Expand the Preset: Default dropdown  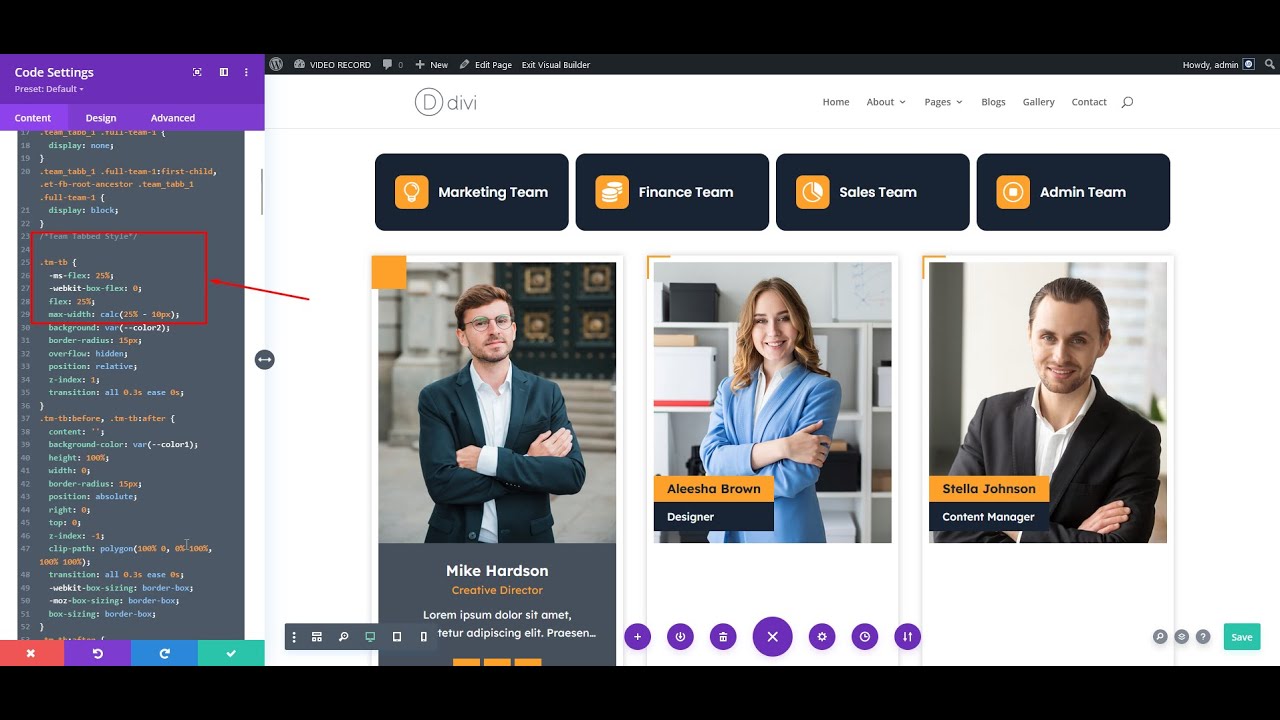coord(49,89)
